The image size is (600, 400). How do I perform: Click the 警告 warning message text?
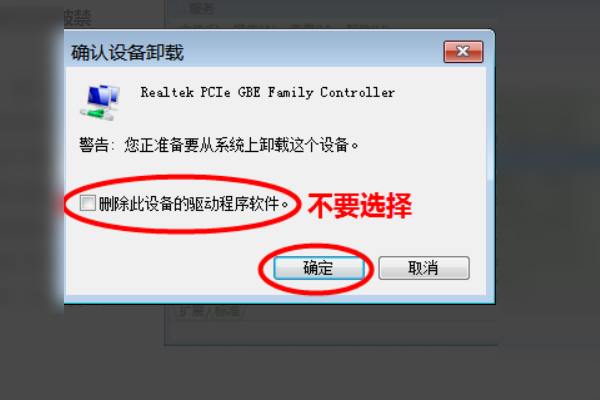pos(218,145)
